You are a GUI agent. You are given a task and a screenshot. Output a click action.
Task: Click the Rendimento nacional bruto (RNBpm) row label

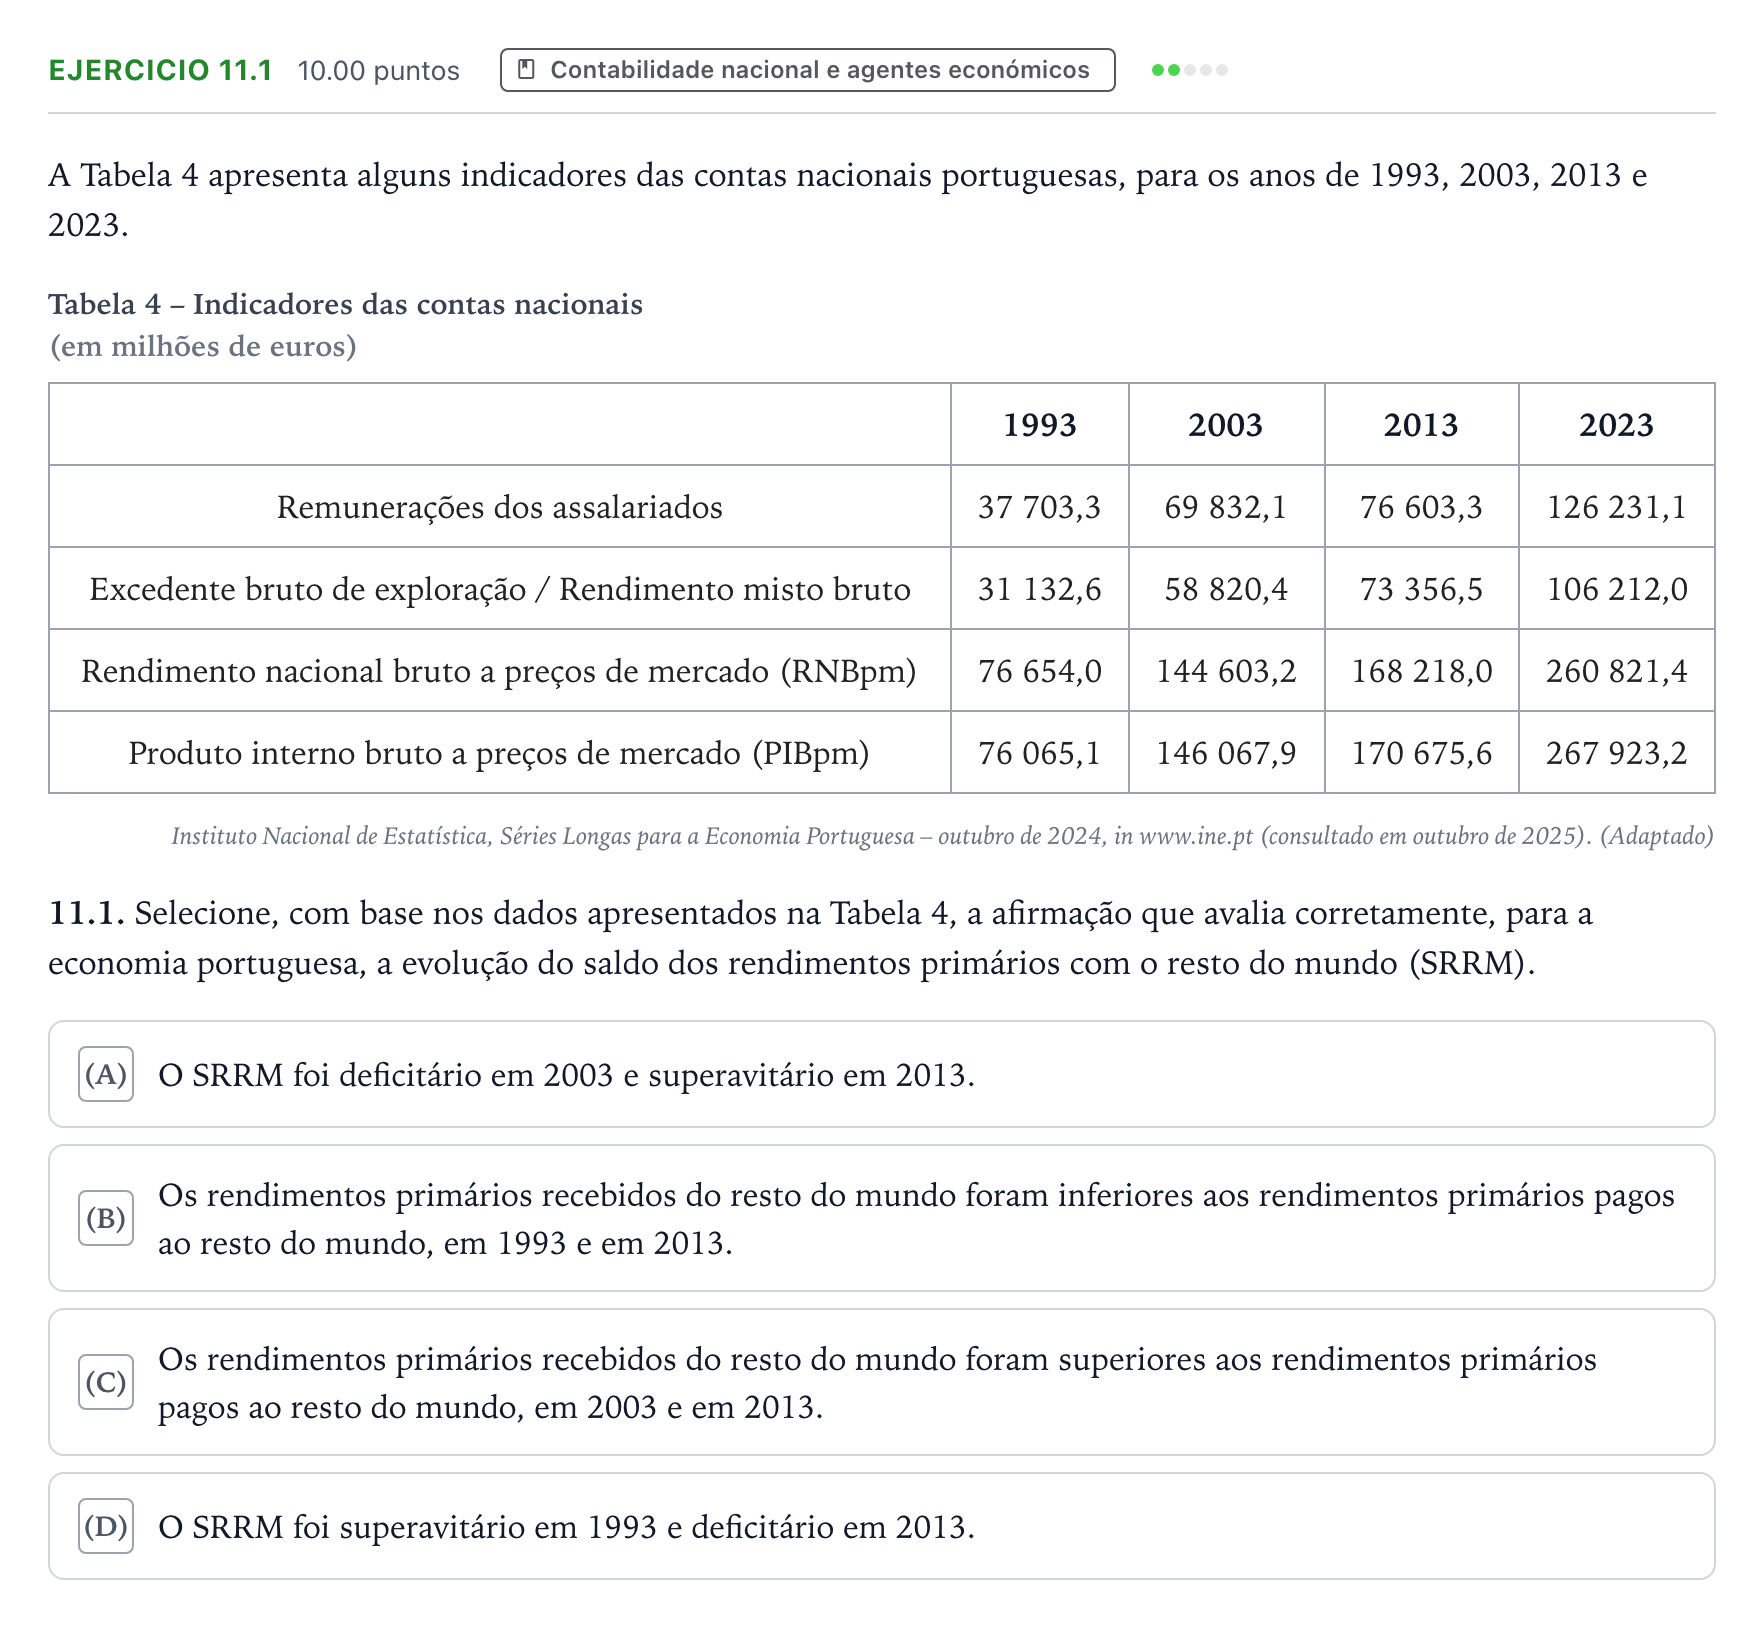click(499, 671)
